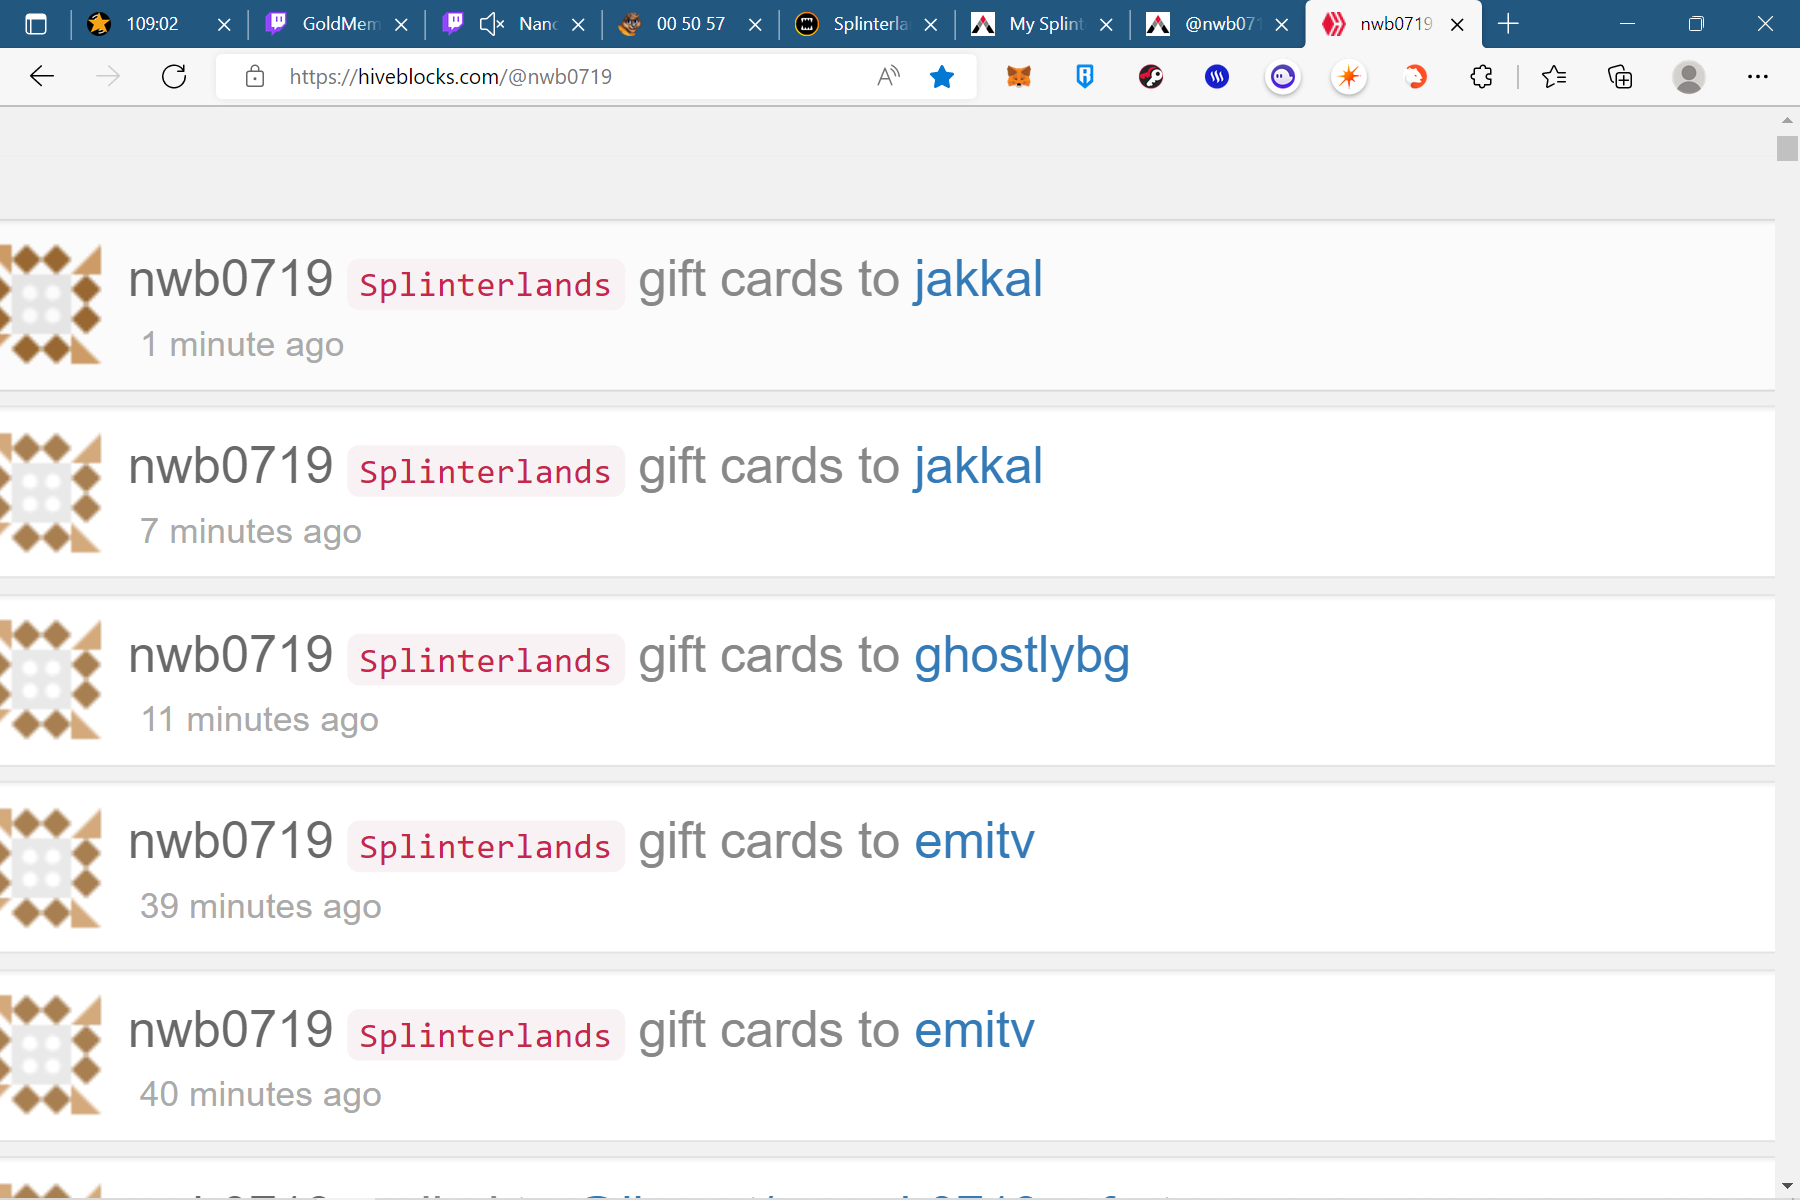Image resolution: width=1800 pixels, height=1200 pixels.
Task: Click the favorites star in address bar
Action: tap(942, 76)
